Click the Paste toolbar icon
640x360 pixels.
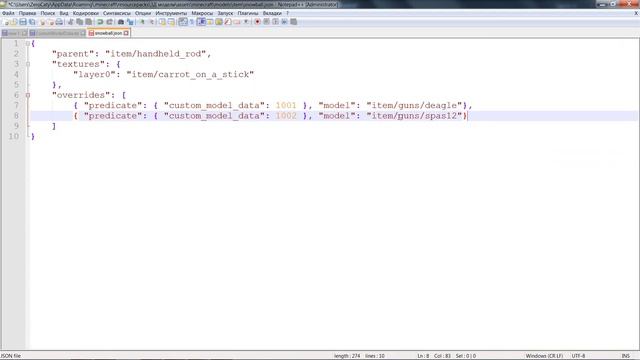(x=88, y=22)
